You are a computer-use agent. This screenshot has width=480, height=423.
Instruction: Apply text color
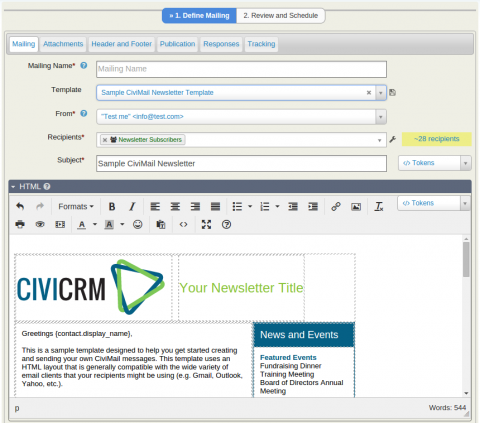(x=82, y=224)
